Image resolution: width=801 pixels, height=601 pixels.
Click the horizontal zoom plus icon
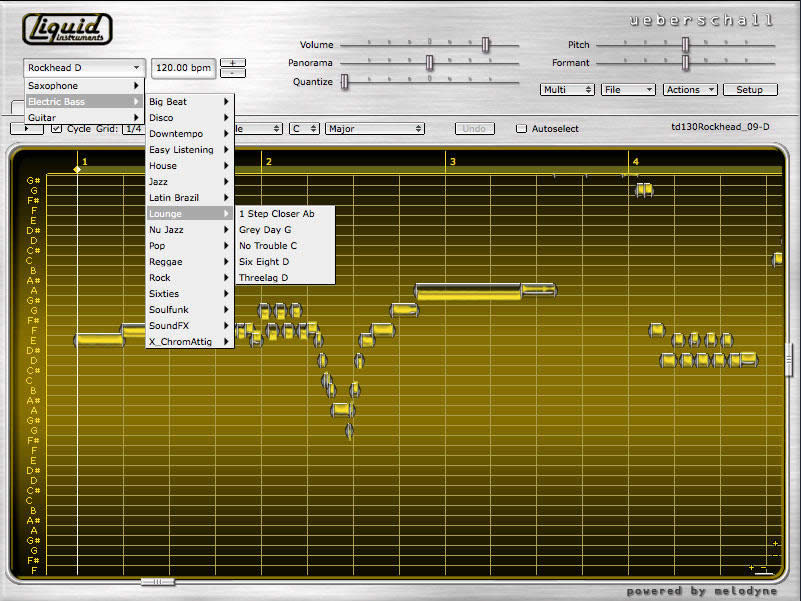coord(751,568)
